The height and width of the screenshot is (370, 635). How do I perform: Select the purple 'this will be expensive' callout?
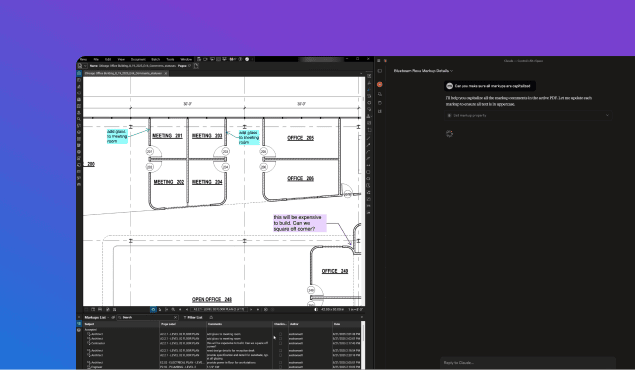[x=300, y=223]
